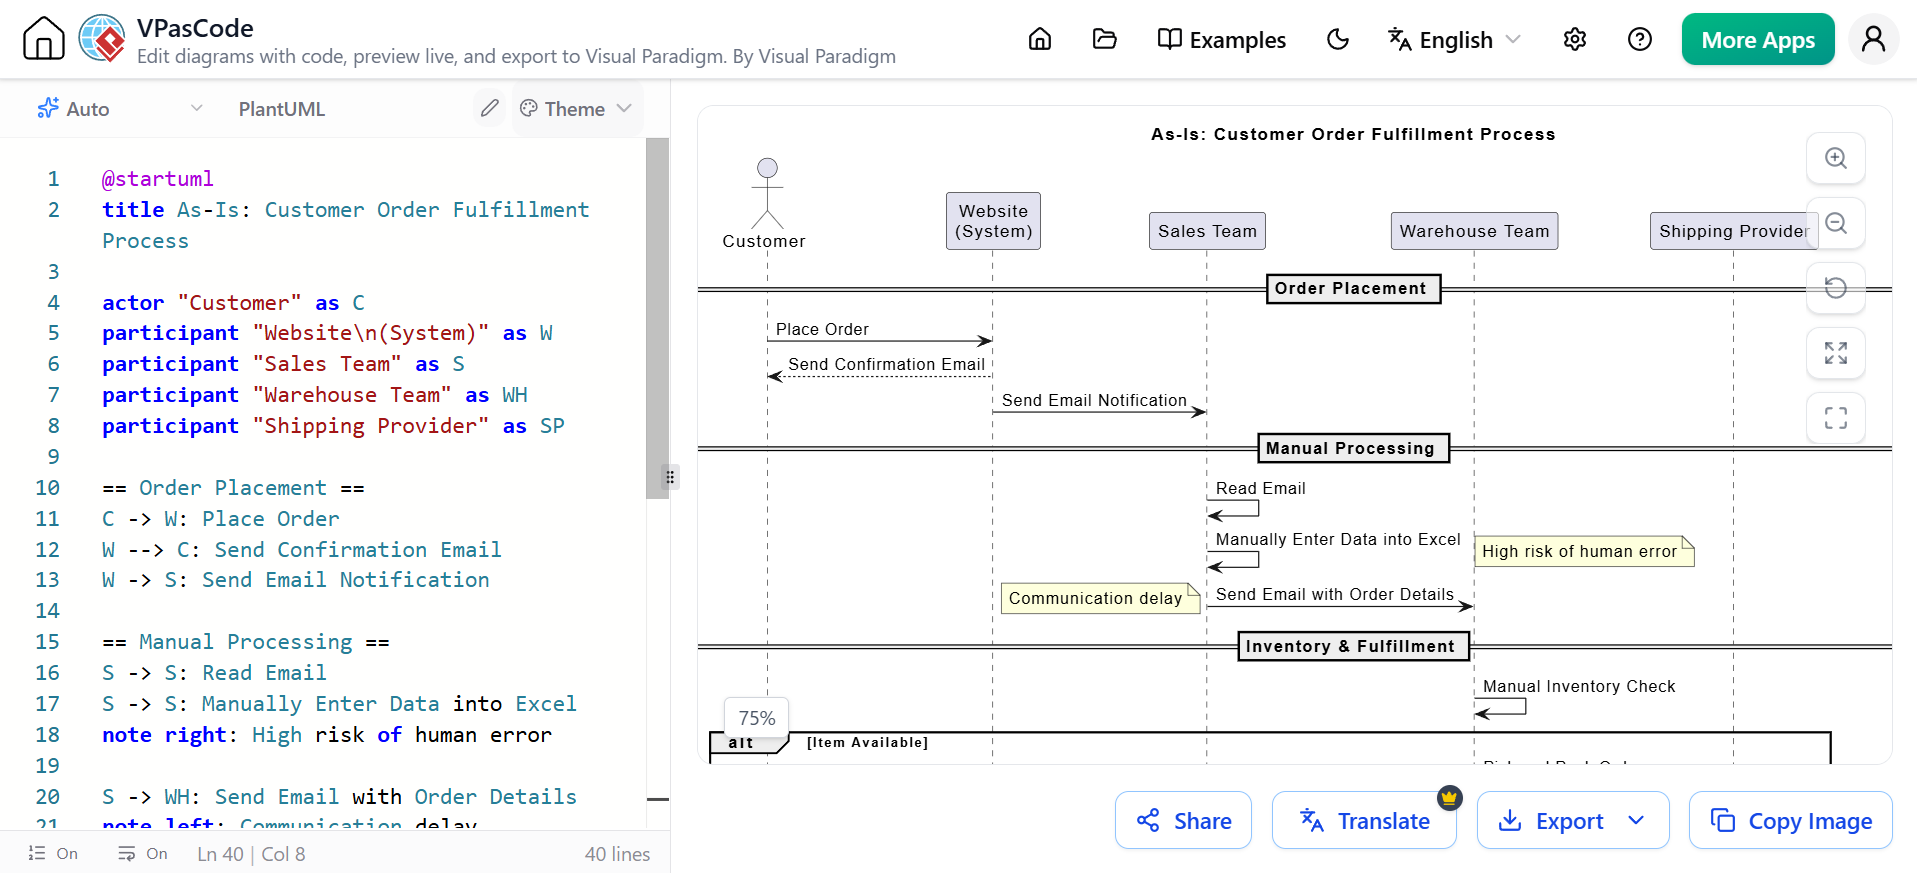Click the 'Send Confirmation Email' message label

pyautogui.click(x=886, y=364)
